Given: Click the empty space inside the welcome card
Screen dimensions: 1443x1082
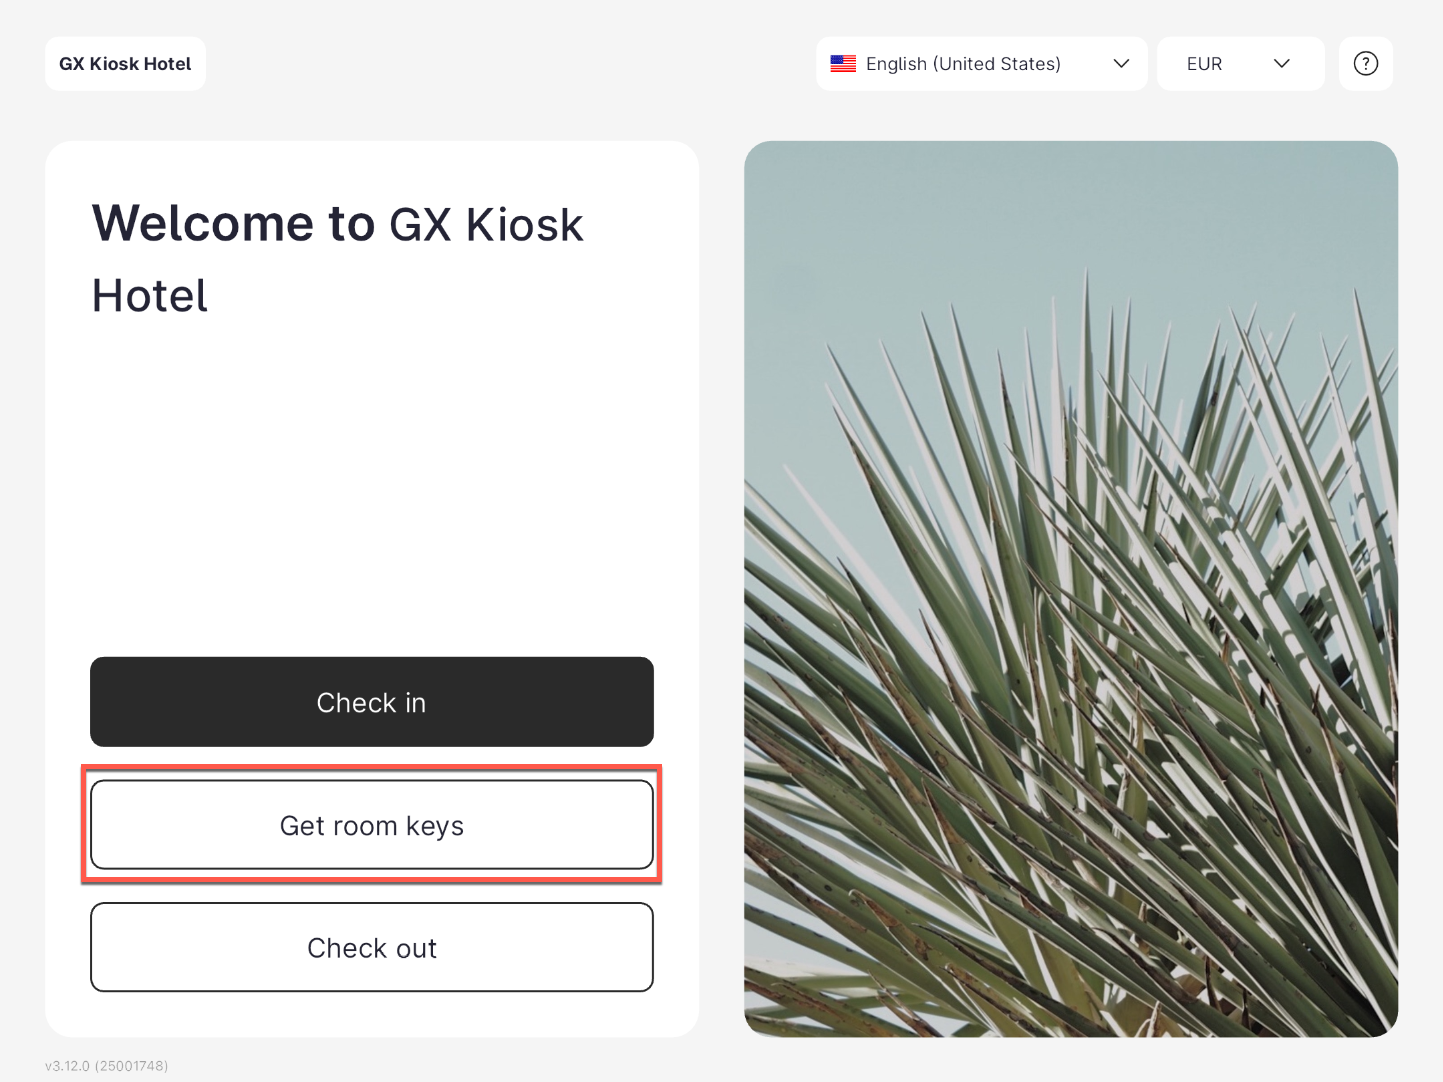Looking at the screenshot, I should (371, 480).
